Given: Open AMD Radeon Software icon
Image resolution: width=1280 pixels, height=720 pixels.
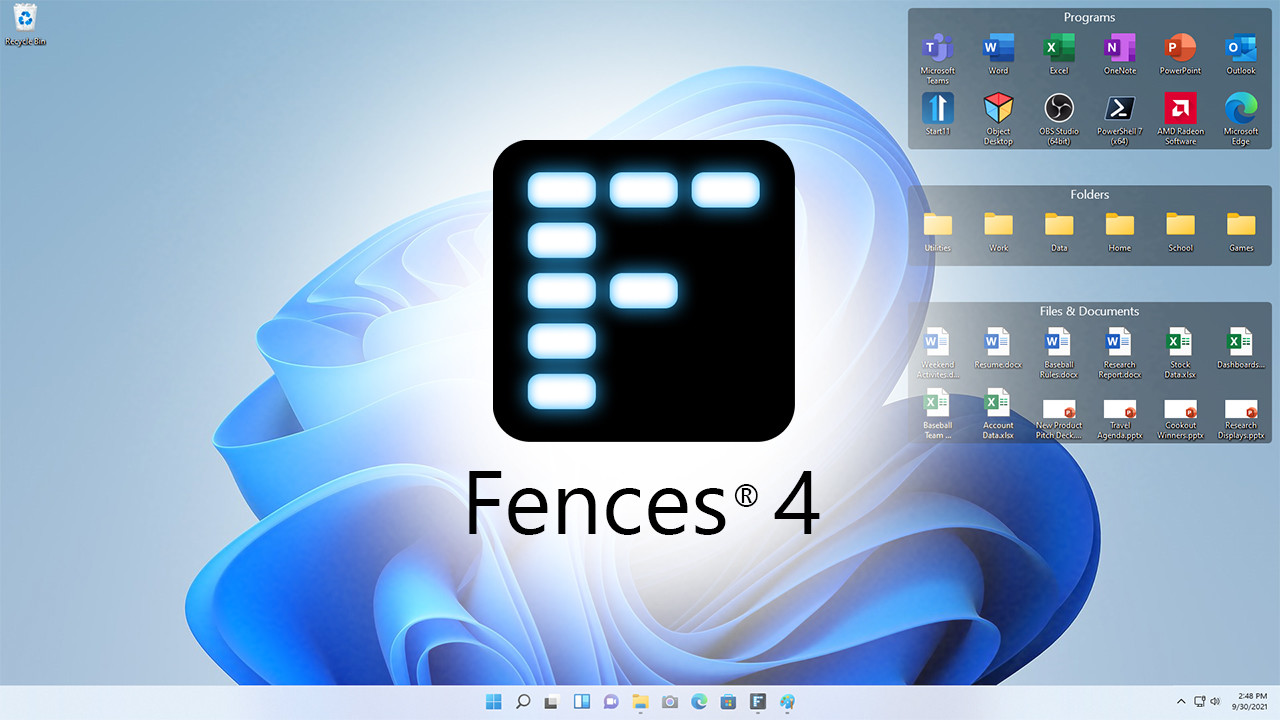Looking at the screenshot, I should [1180, 109].
